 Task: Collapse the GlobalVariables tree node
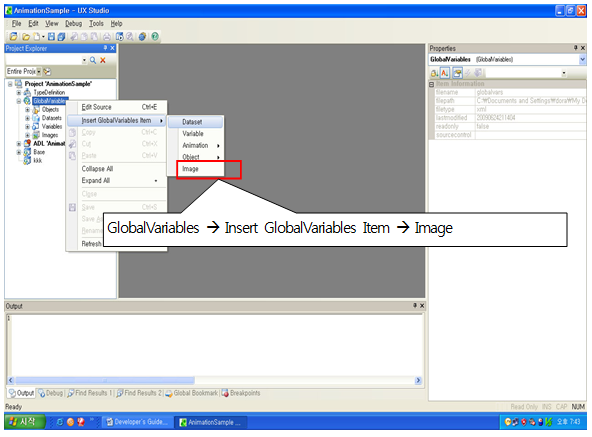tap(18, 101)
